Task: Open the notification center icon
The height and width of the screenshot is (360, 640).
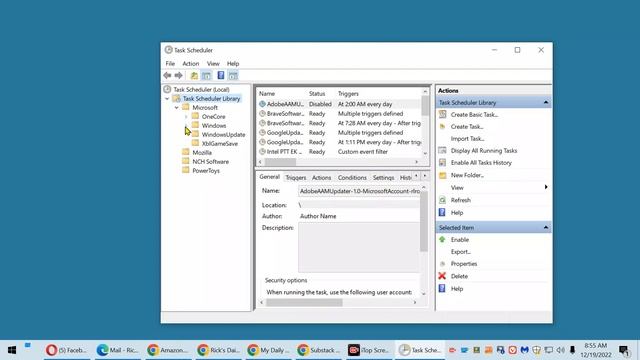Action: [x=624, y=350]
